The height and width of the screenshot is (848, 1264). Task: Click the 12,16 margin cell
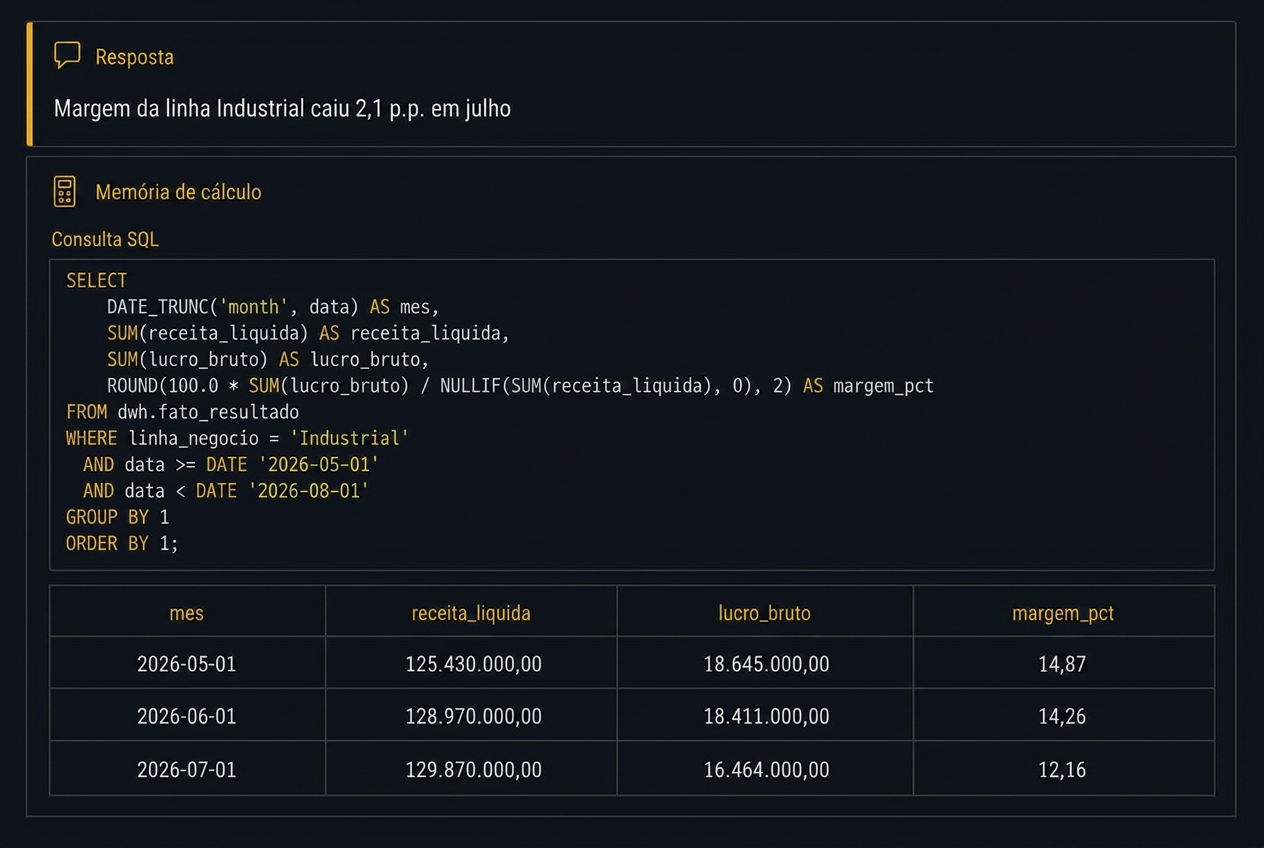pos(1063,769)
